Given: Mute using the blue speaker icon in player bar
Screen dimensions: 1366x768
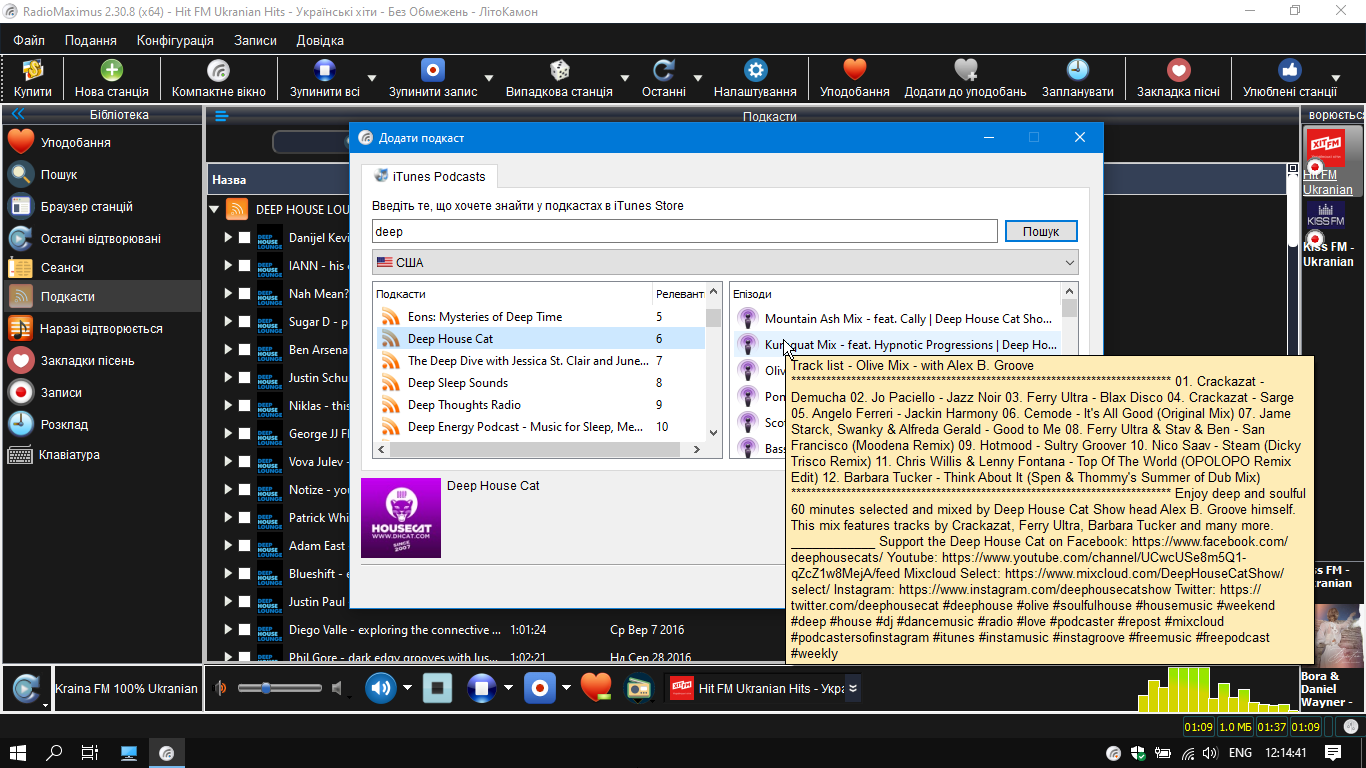Looking at the screenshot, I should click(x=380, y=688).
